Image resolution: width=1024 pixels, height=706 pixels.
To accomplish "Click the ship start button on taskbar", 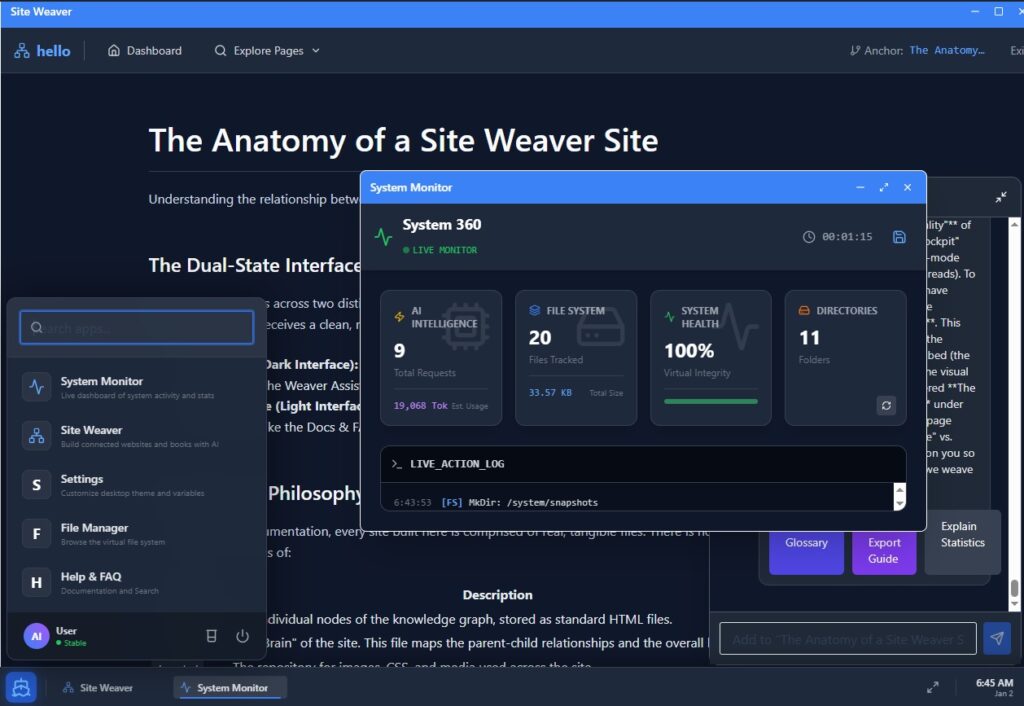I will tap(21, 687).
